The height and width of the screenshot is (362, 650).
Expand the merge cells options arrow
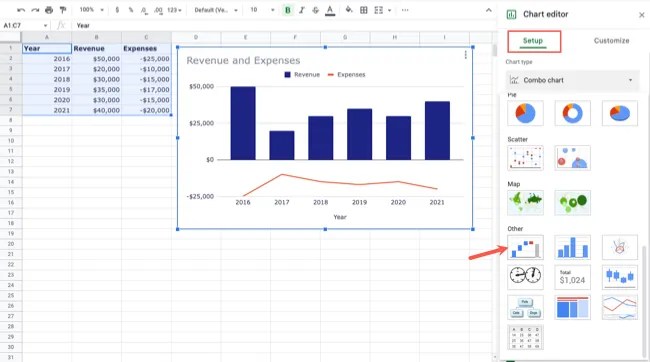pyautogui.click(x=389, y=10)
